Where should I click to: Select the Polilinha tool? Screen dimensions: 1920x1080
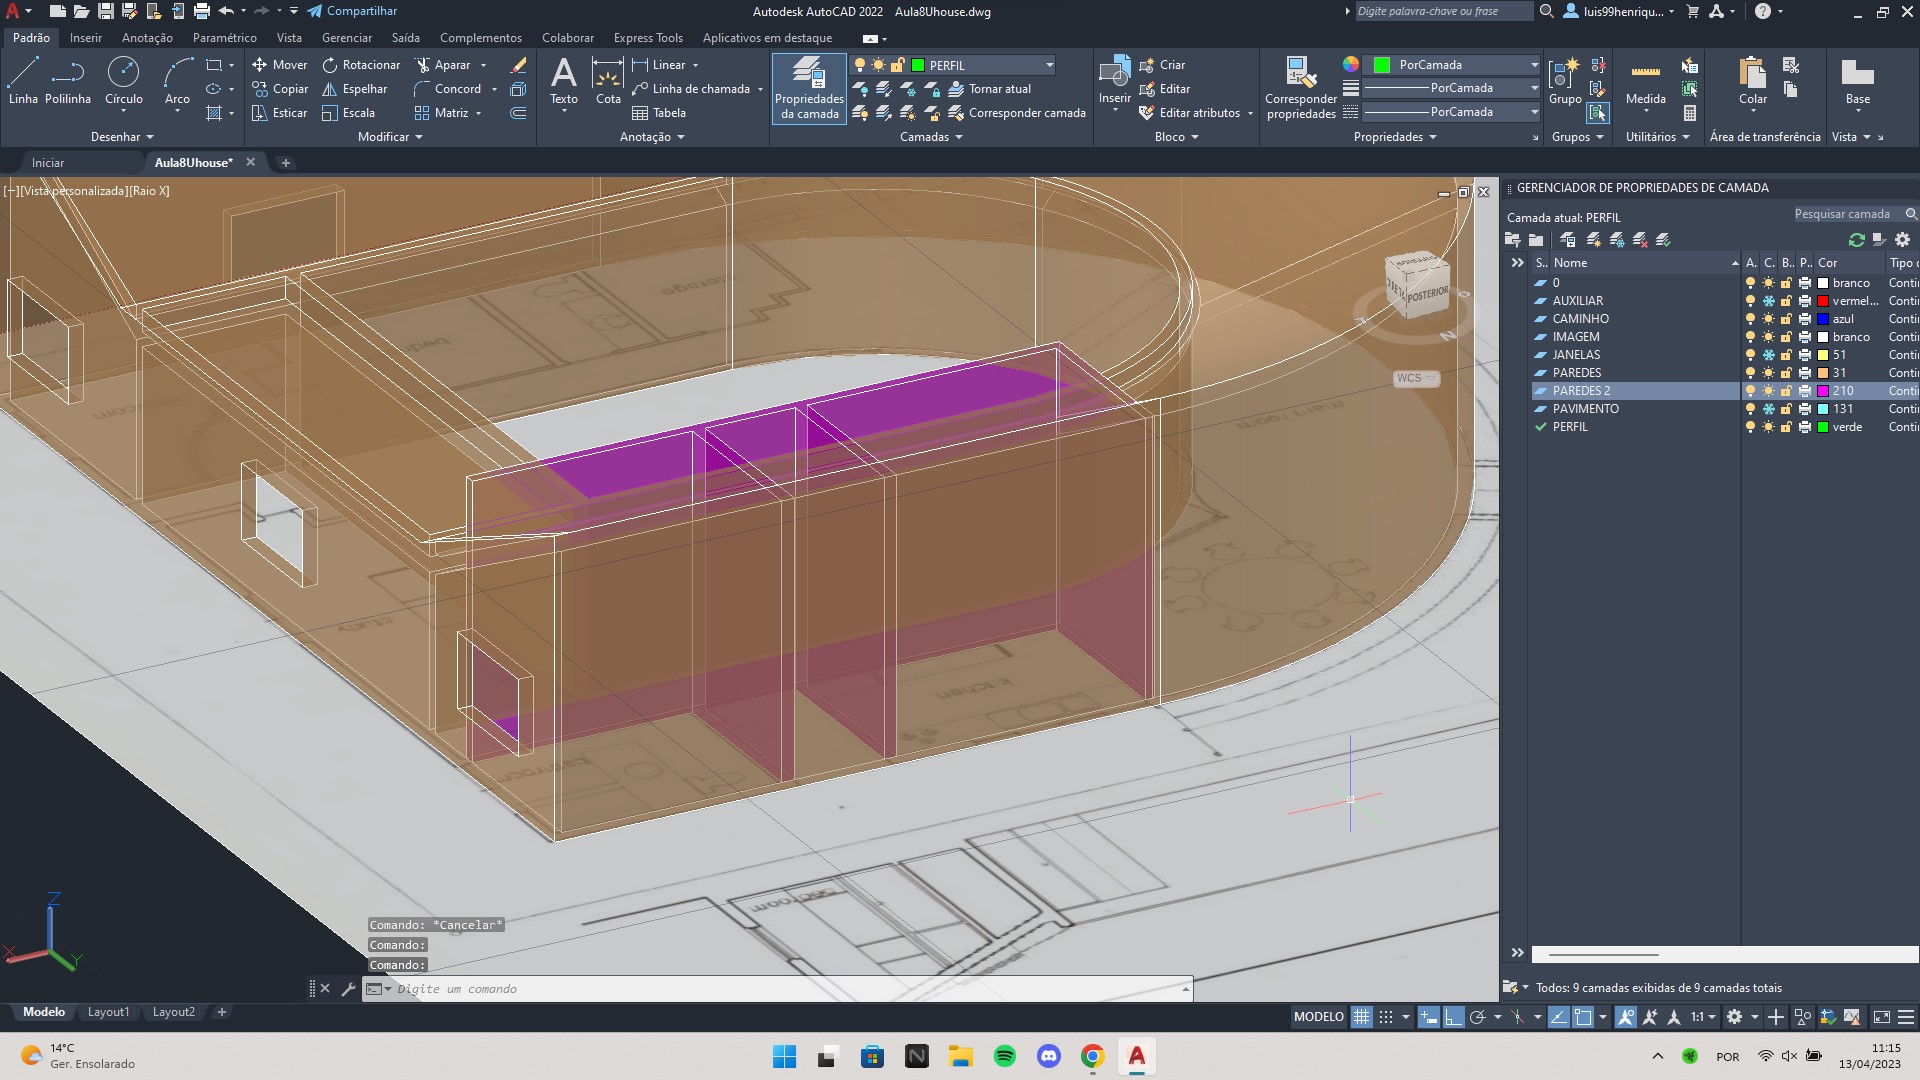[x=68, y=80]
